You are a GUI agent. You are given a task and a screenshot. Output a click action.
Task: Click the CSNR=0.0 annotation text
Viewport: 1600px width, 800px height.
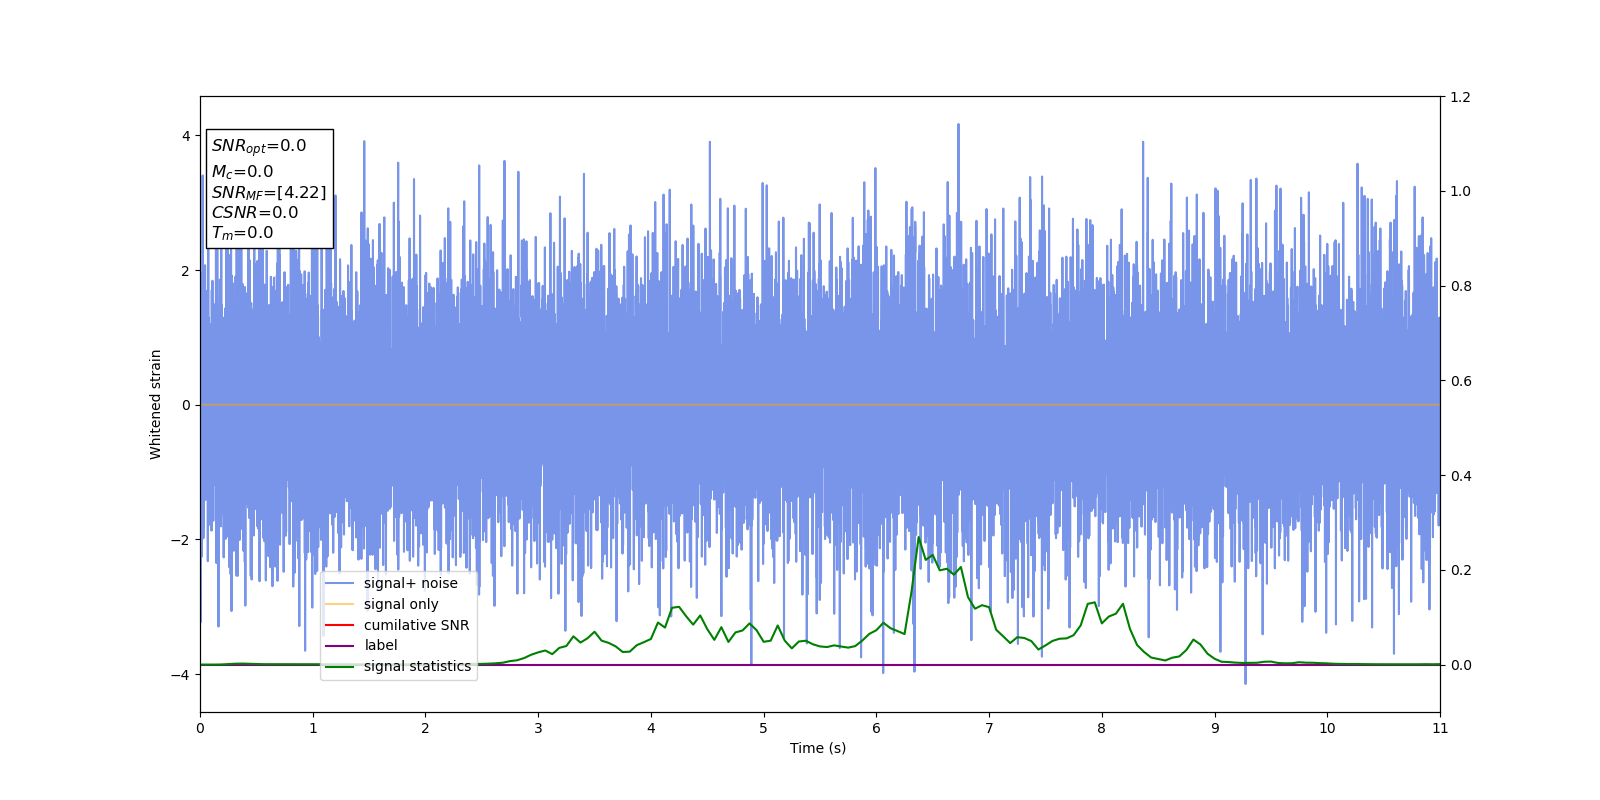(x=255, y=212)
